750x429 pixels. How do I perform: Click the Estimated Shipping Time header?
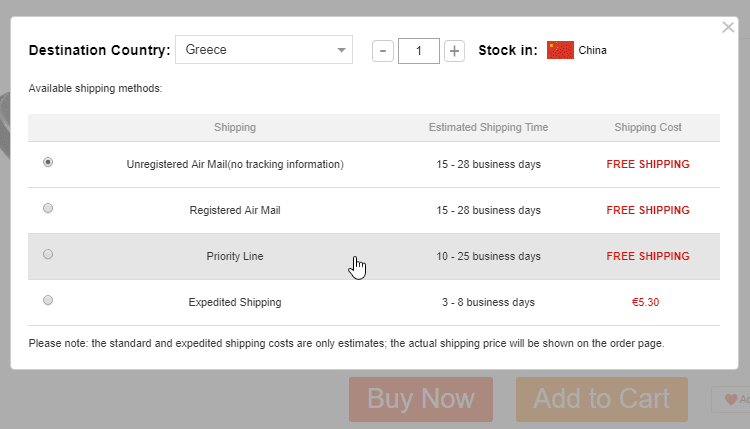pos(488,127)
